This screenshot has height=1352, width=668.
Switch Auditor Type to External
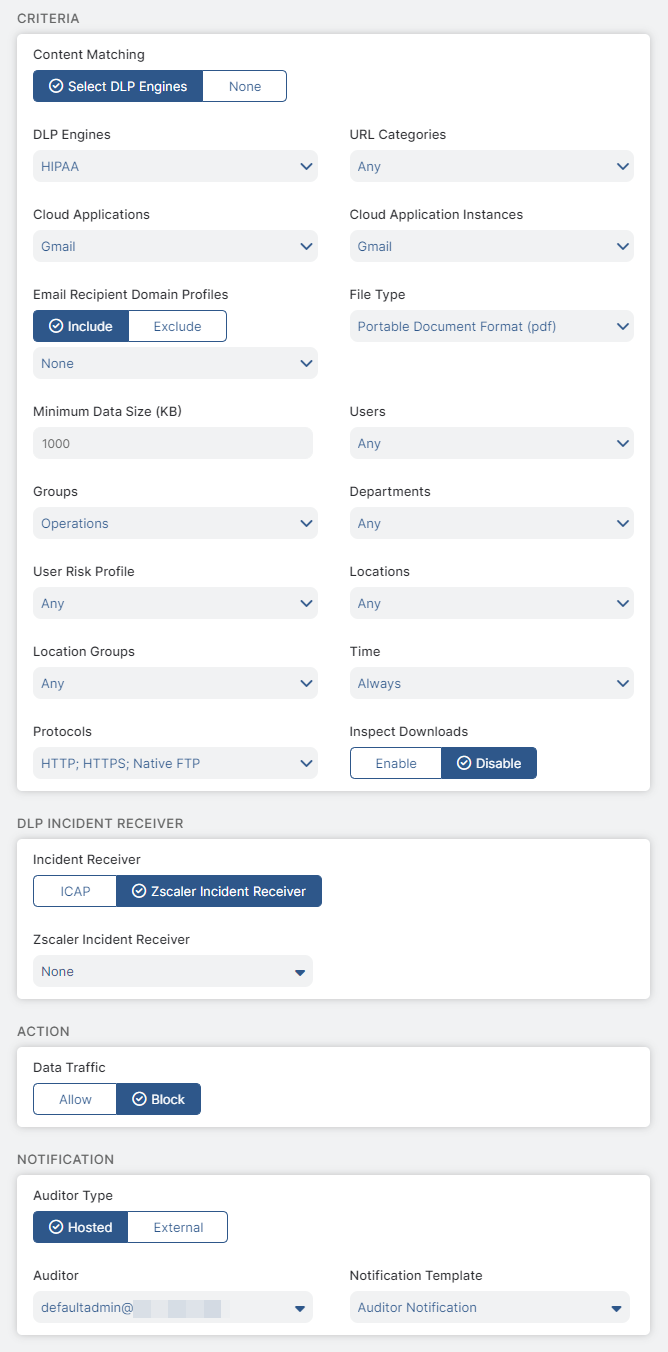[x=177, y=1226]
